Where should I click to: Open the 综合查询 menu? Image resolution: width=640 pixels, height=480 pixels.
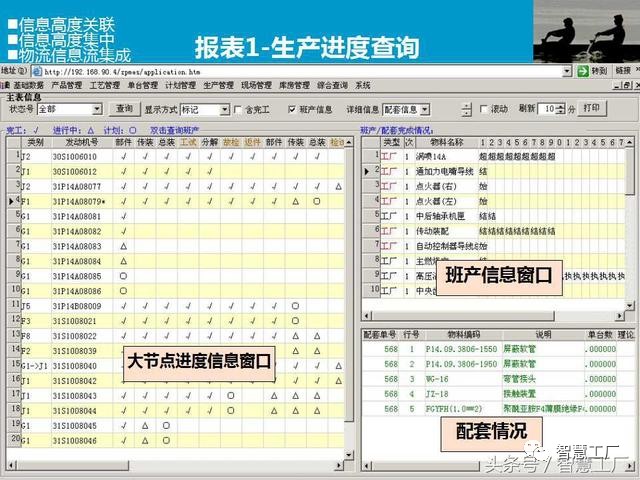coord(332,86)
